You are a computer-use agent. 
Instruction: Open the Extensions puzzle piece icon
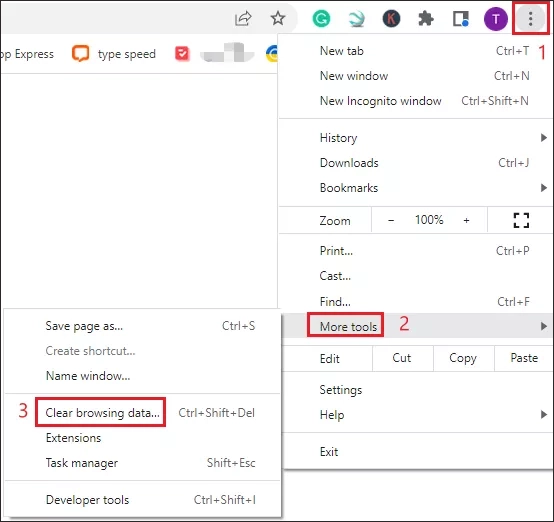coord(426,18)
